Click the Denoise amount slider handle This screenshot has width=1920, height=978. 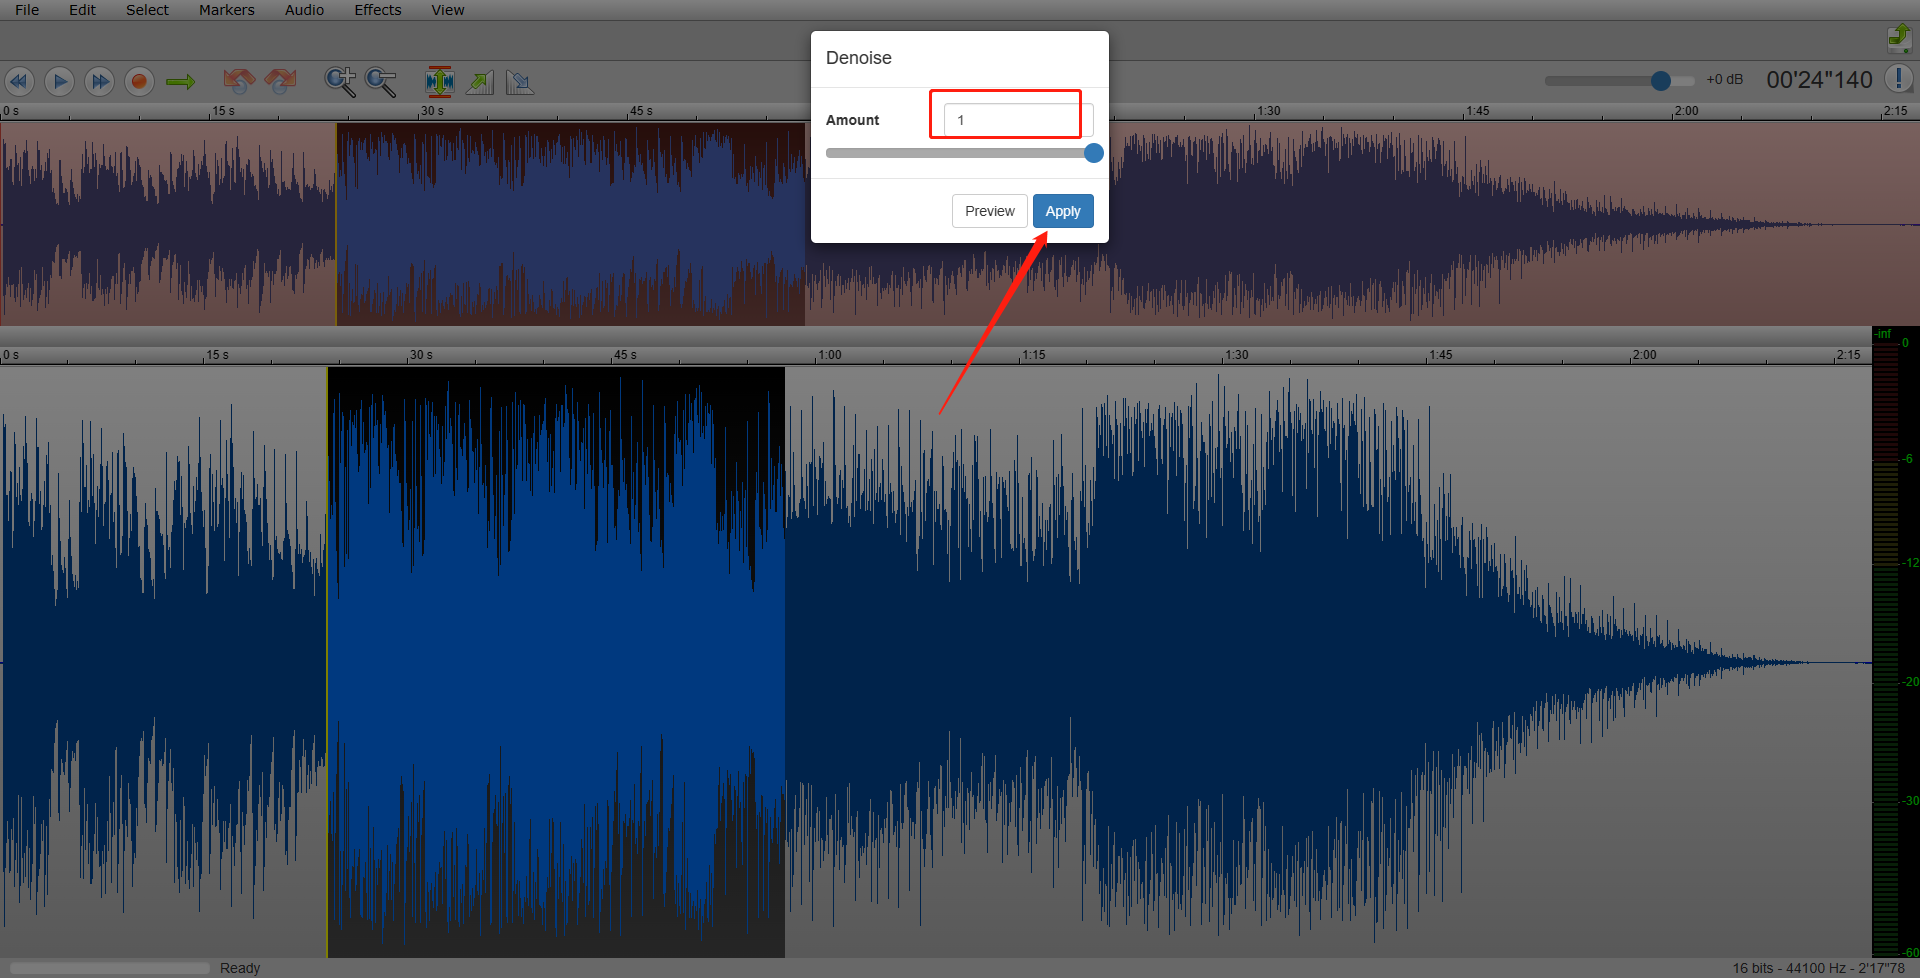(x=1093, y=153)
